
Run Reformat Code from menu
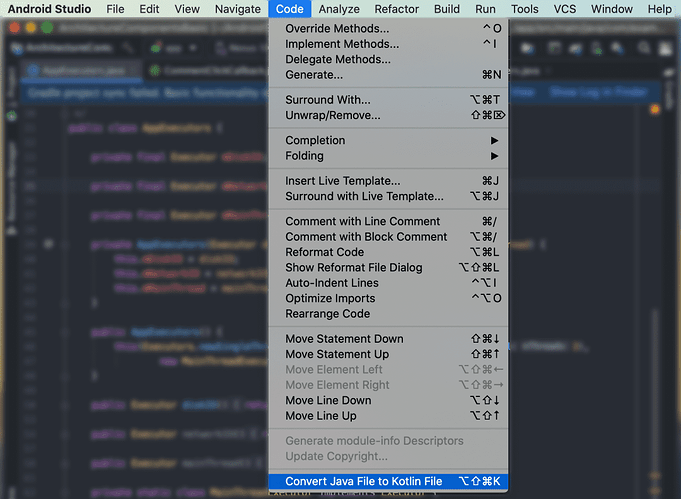coord(324,252)
